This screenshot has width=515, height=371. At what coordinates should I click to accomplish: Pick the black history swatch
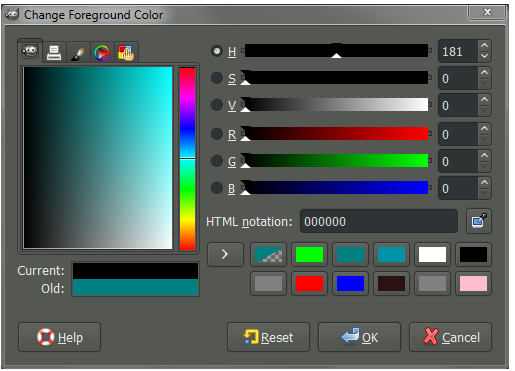[473, 255]
